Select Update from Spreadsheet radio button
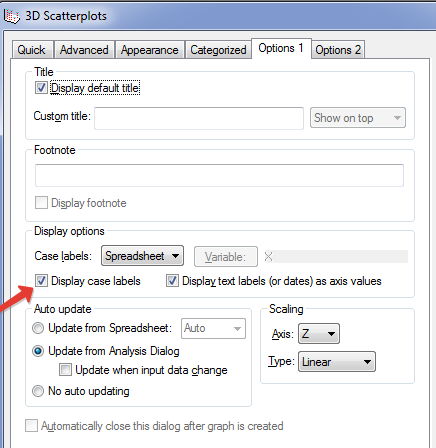This screenshot has width=436, height=448. [x=38, y=328]
